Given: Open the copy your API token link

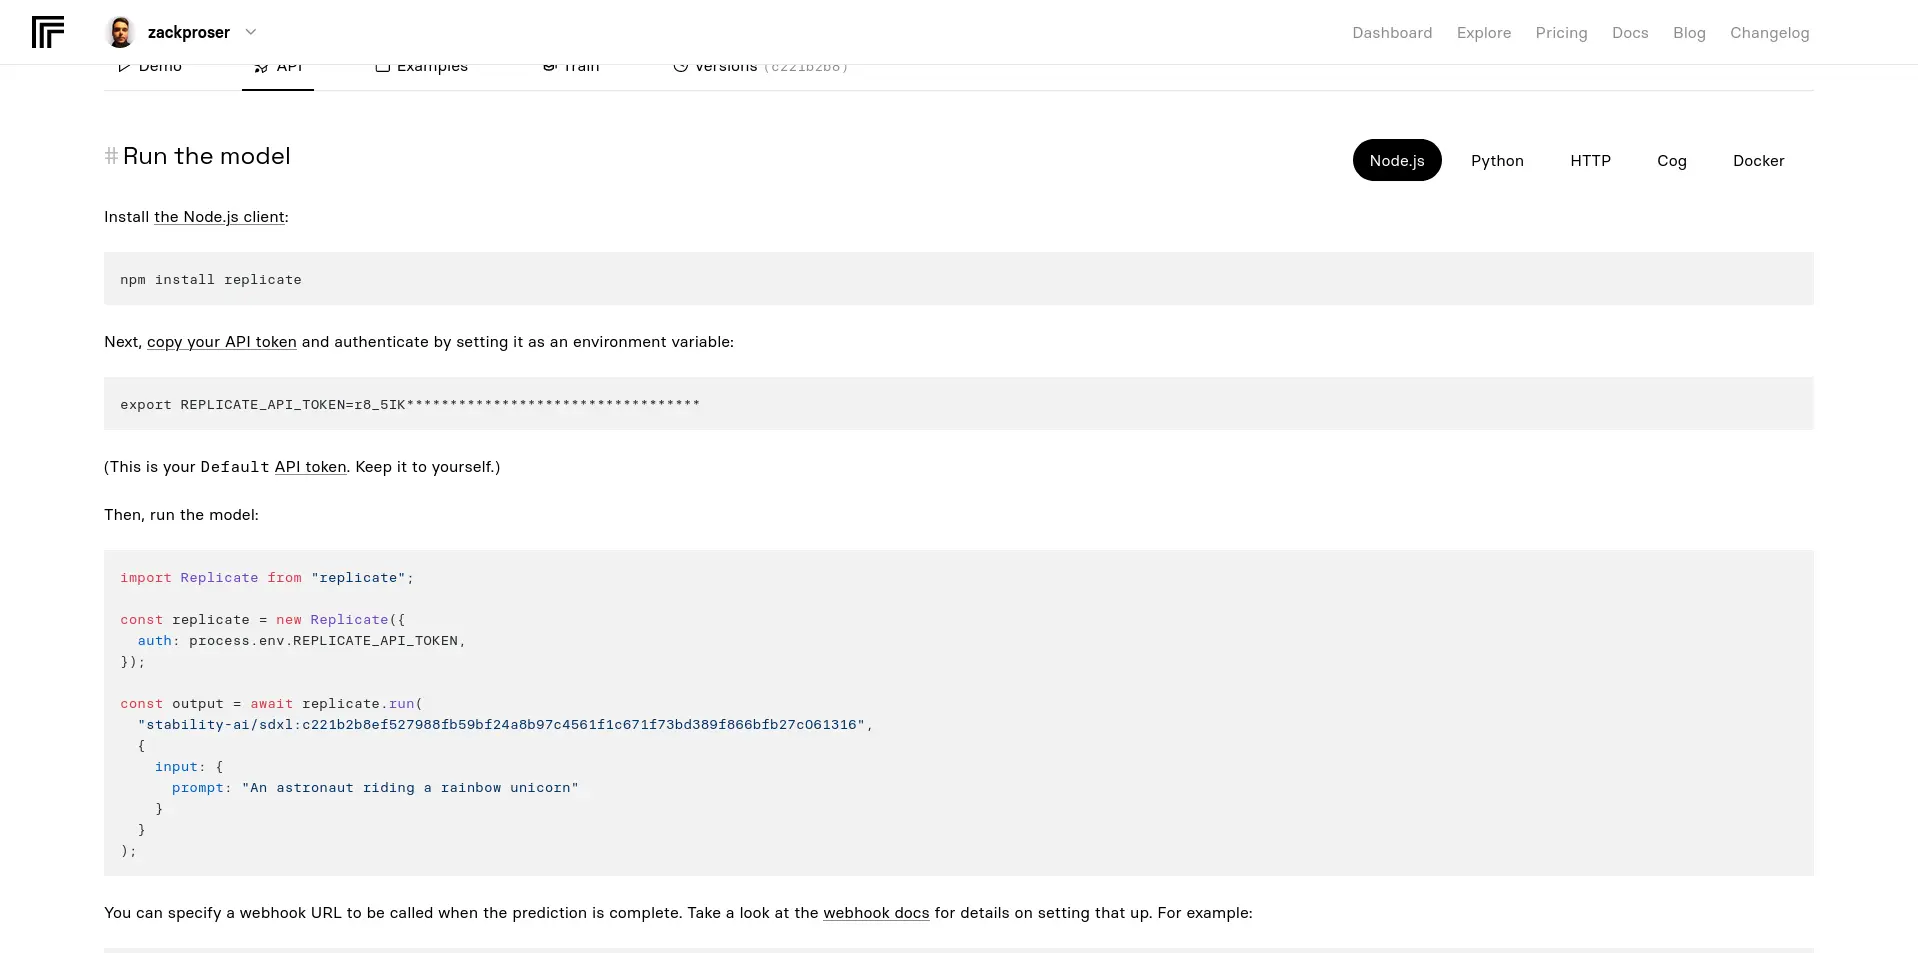Looking at the screenshot, I should click(x=221, y=341).
